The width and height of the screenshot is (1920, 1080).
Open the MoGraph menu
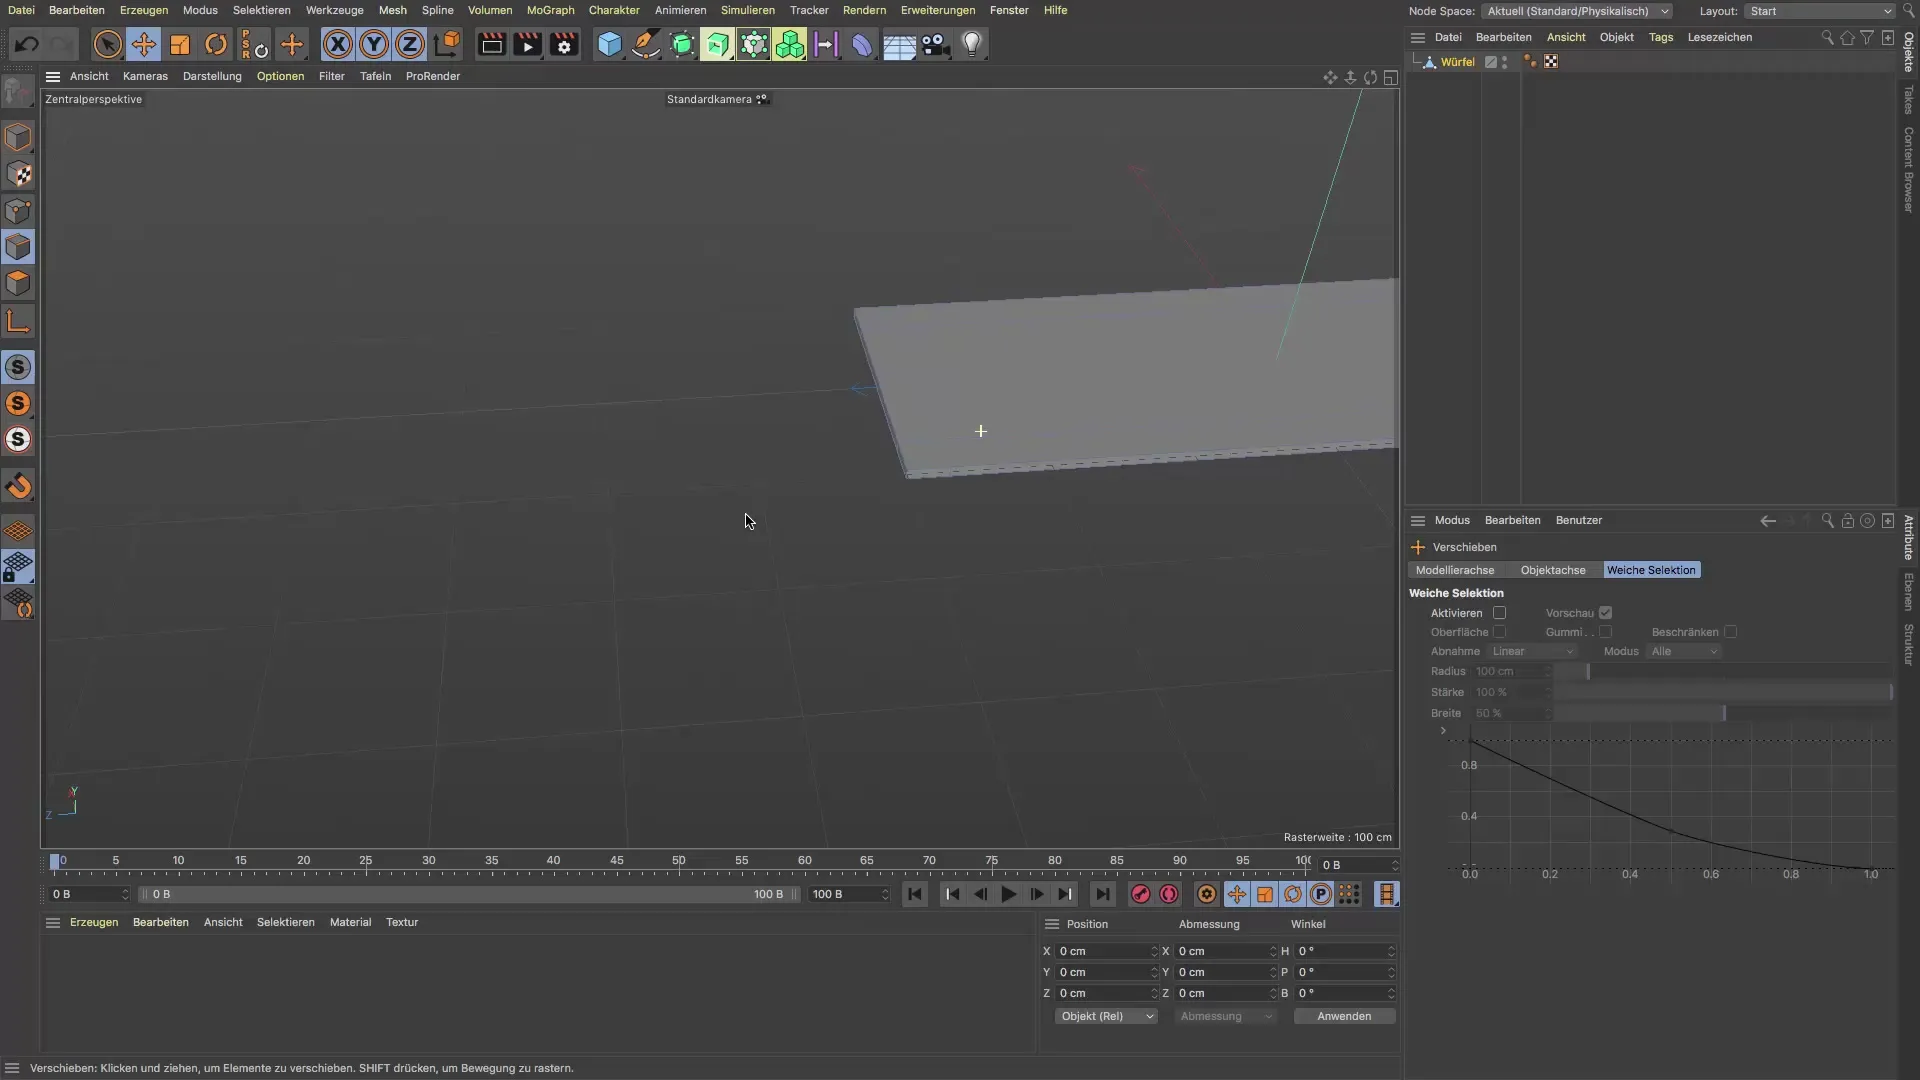click(551, 10)
